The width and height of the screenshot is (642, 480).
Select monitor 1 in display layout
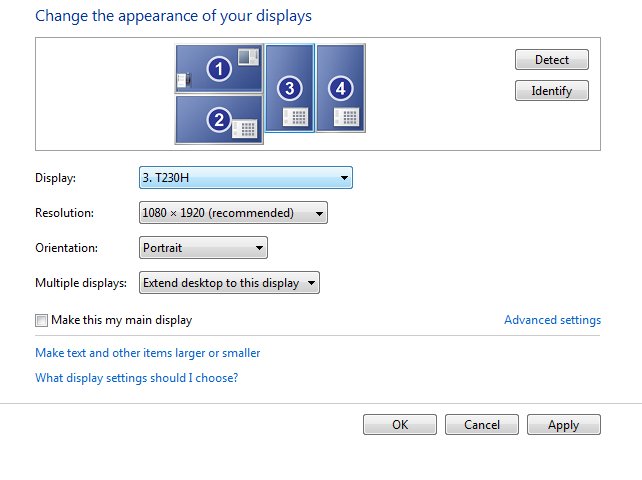click(219, 68)
